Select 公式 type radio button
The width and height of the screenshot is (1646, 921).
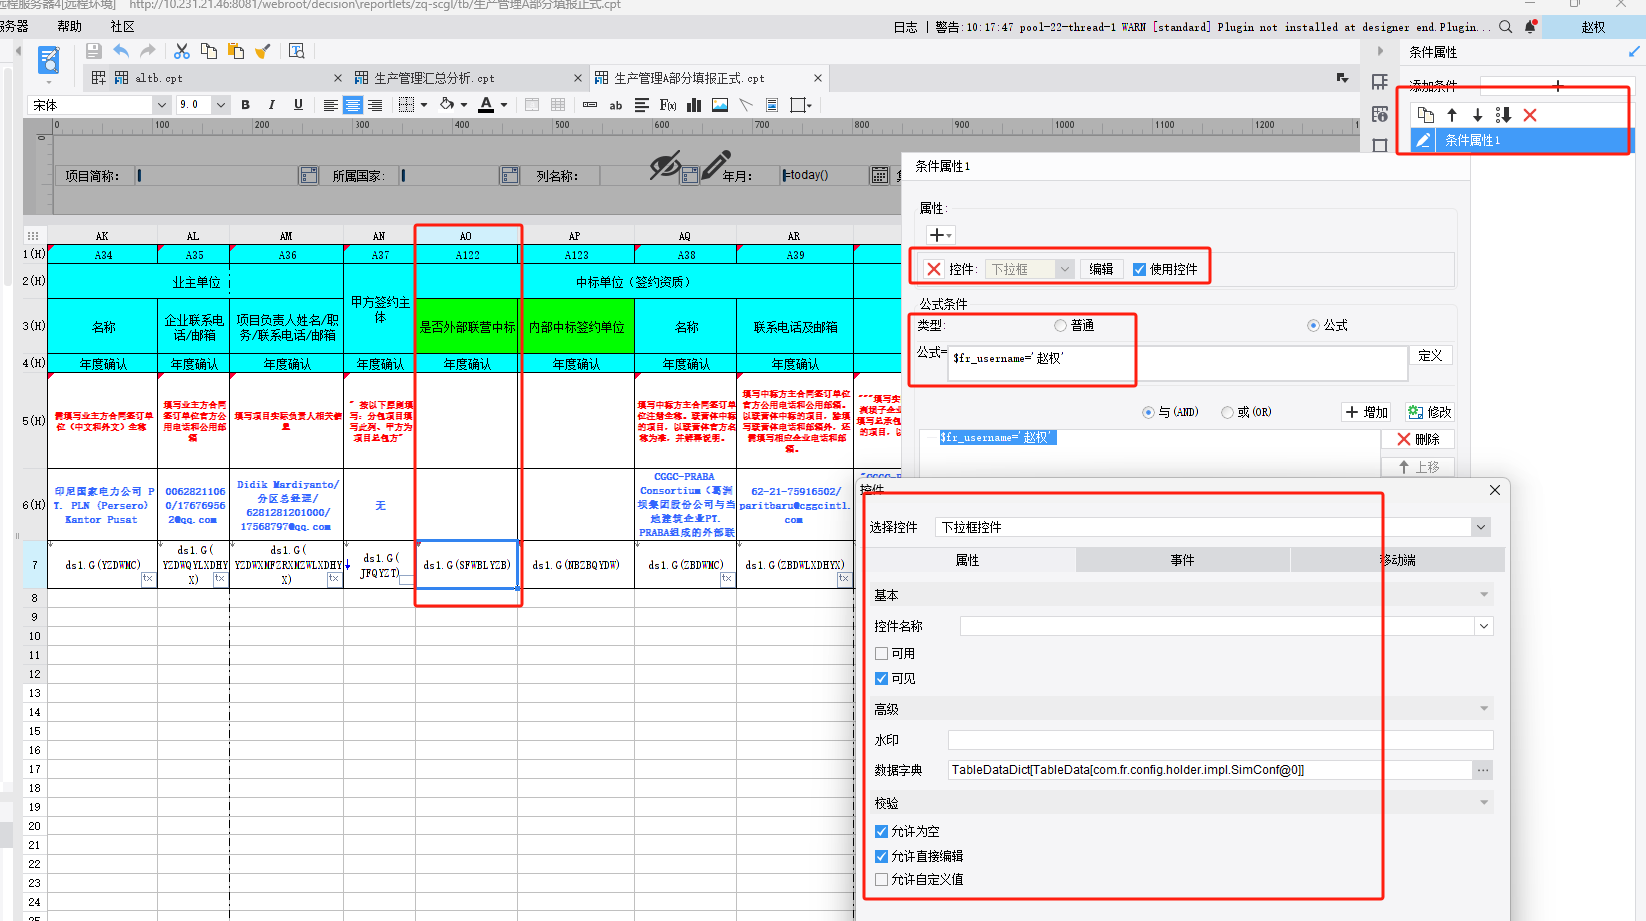click(1313, 325)
